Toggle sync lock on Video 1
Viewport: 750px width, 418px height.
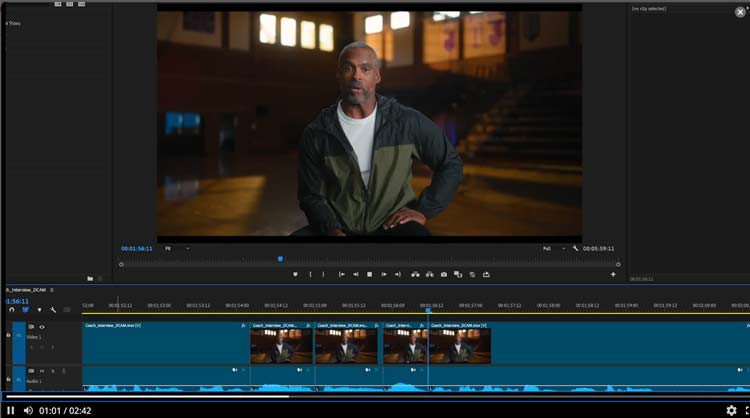click(x=31, y=327)
